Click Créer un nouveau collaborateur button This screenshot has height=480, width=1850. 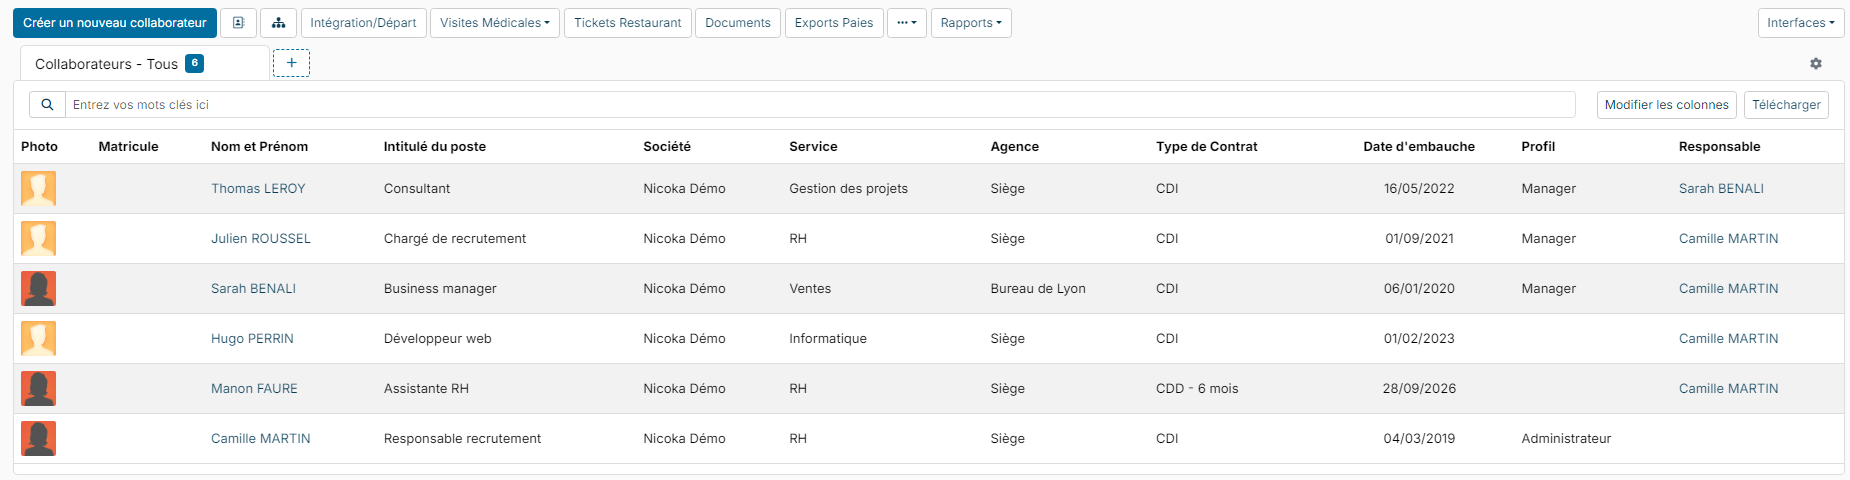pyautogui.click(x=115, y=23)
